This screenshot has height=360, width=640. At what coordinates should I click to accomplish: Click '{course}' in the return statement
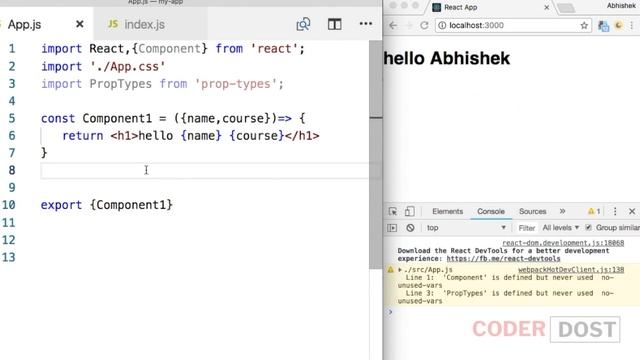click(256, 136)
